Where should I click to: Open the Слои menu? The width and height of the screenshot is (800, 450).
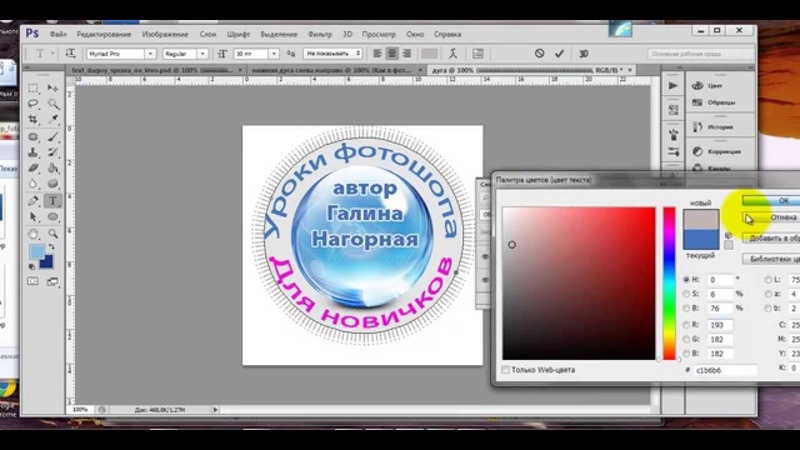point(208,34)
